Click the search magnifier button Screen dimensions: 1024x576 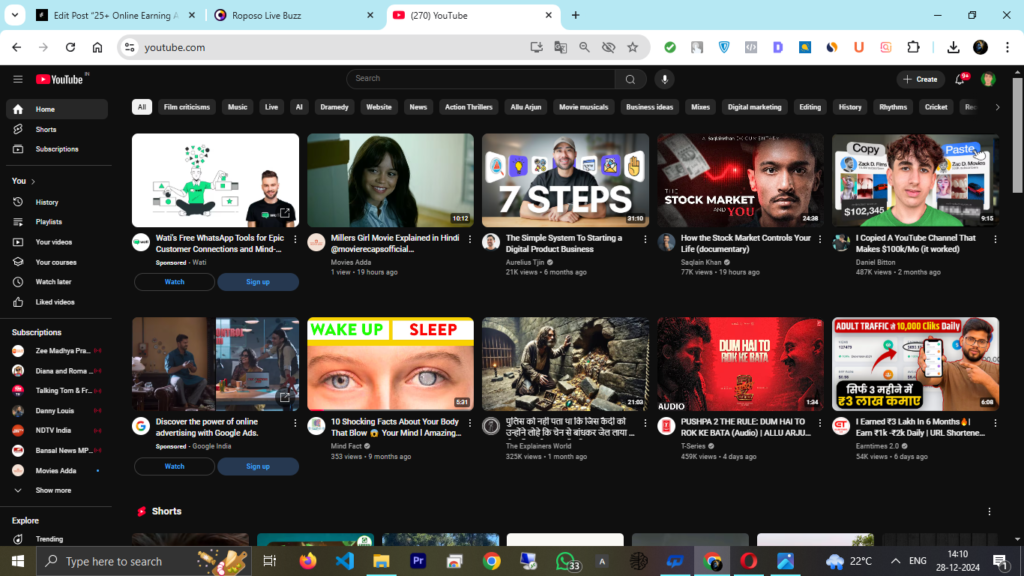[630, 79]
